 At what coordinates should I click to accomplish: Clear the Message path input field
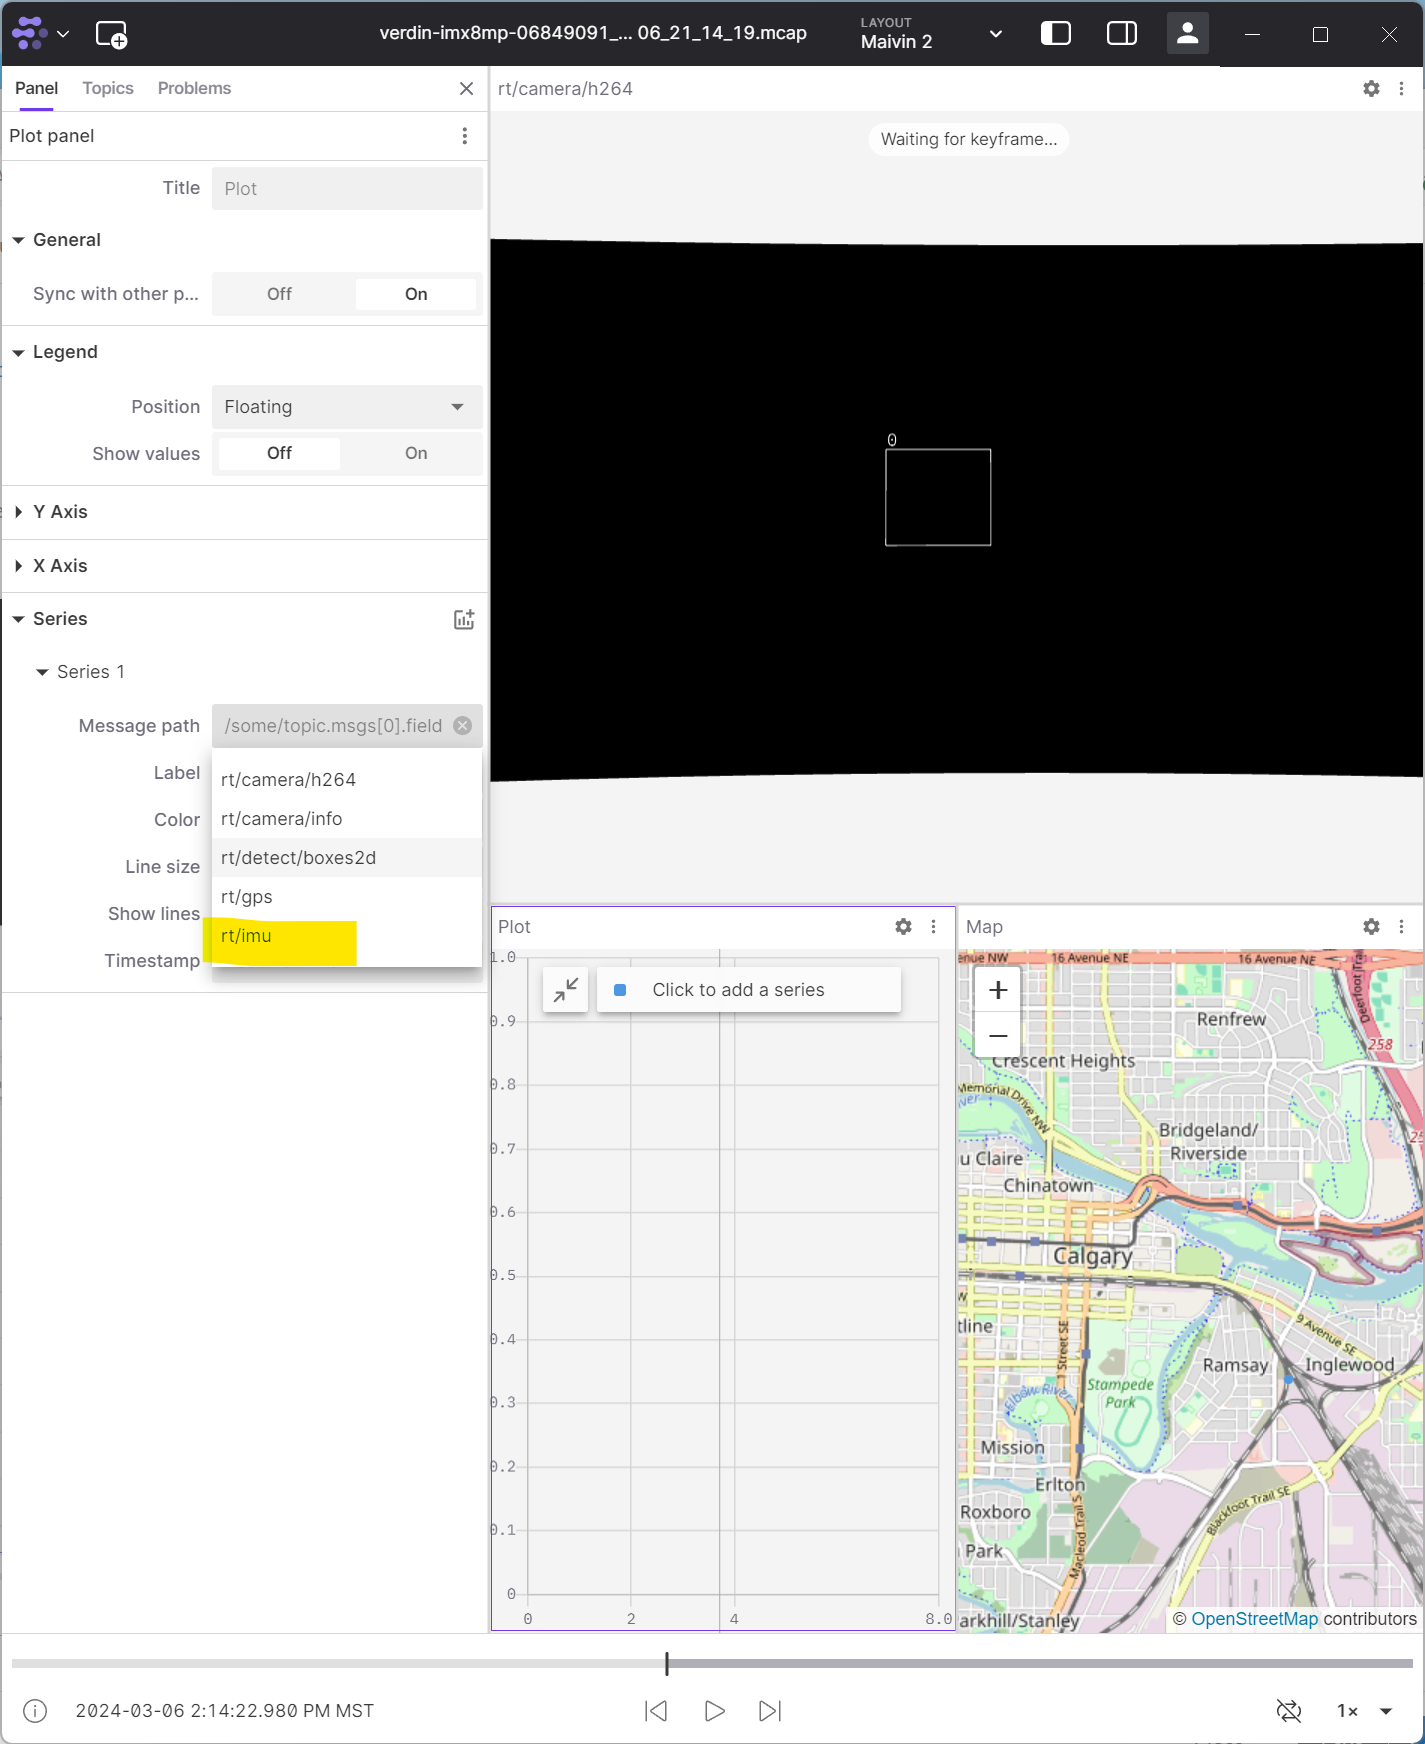tap(463, 726)
